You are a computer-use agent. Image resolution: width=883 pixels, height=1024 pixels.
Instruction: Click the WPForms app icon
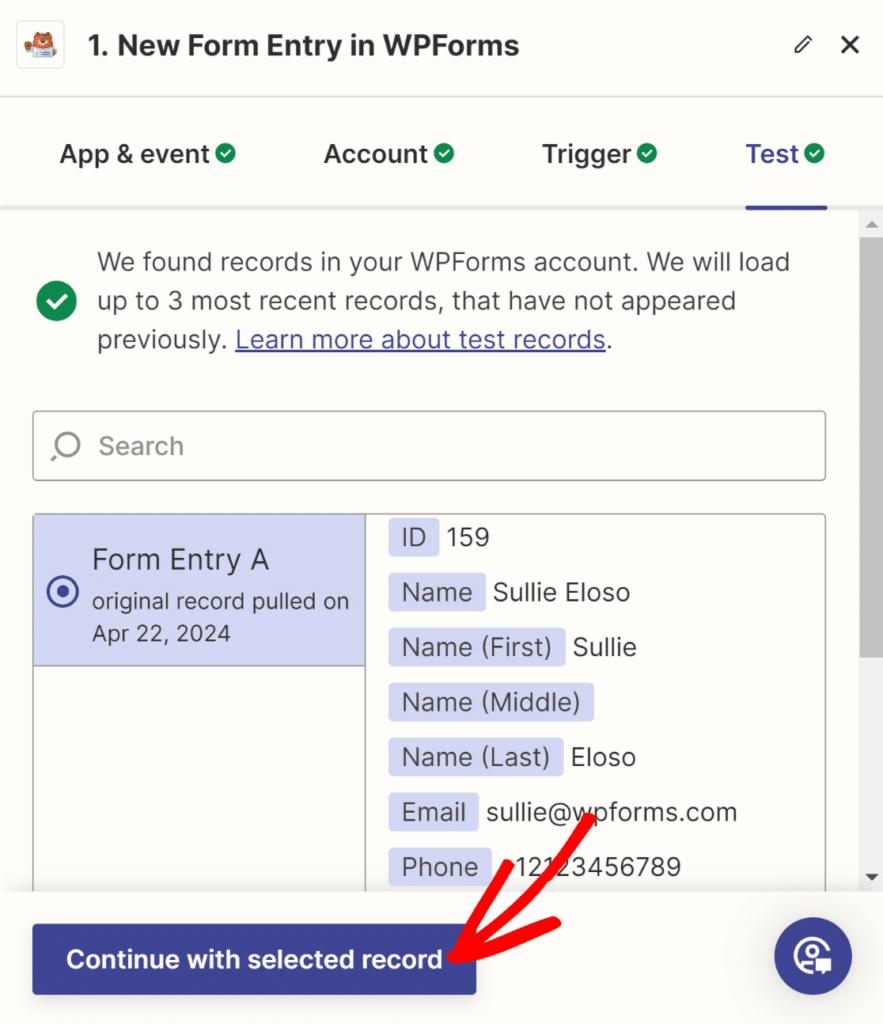[x=40, y=44]
